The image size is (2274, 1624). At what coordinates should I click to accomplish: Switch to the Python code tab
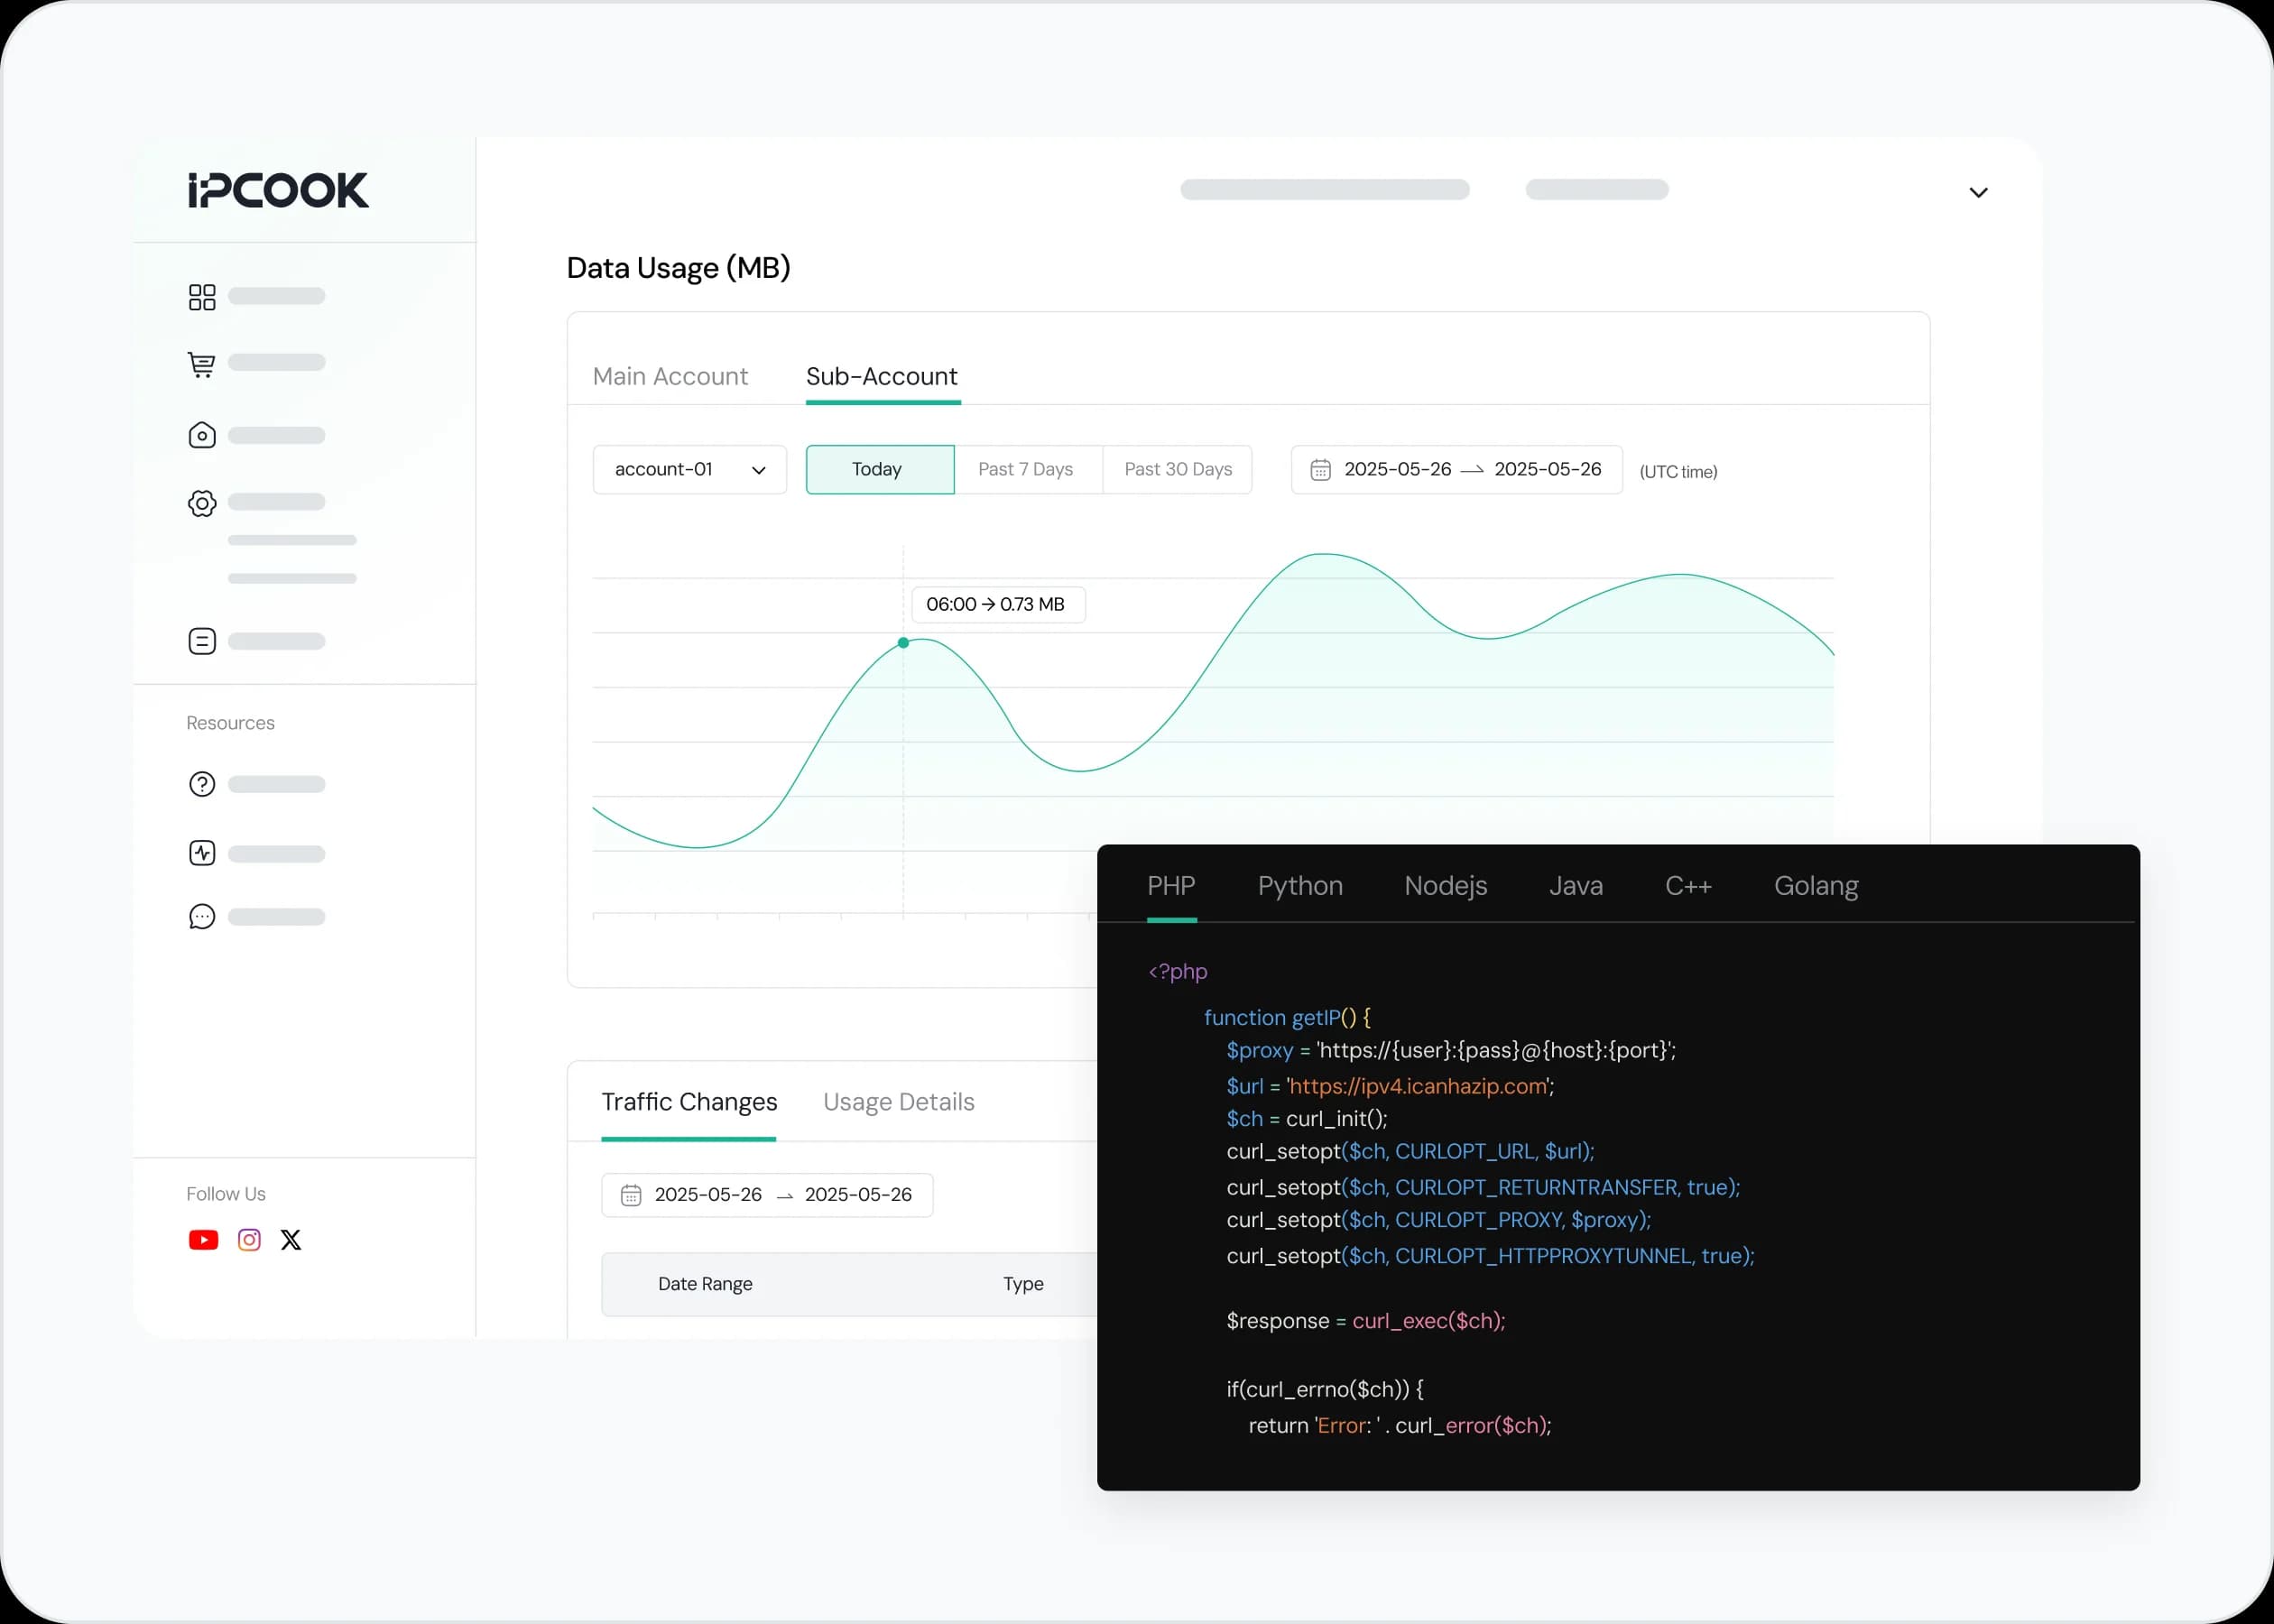(x=1299, y=886)
